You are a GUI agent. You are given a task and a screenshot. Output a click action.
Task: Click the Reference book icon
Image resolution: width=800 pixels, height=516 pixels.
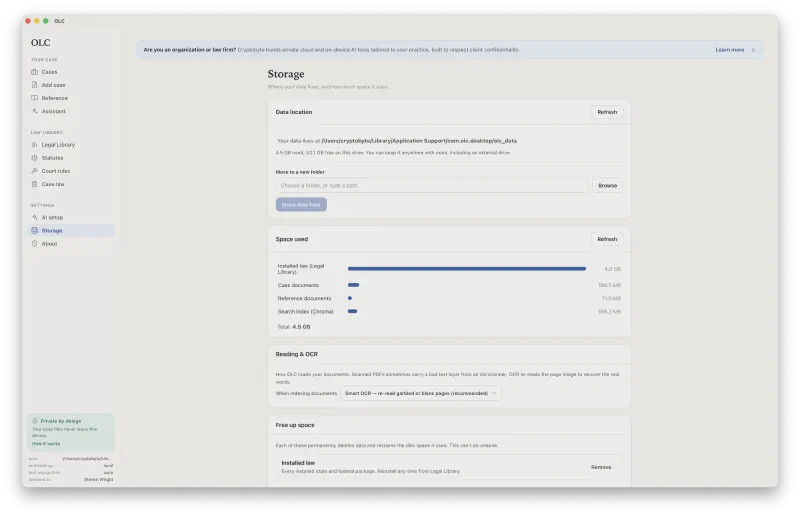[35, 98]
